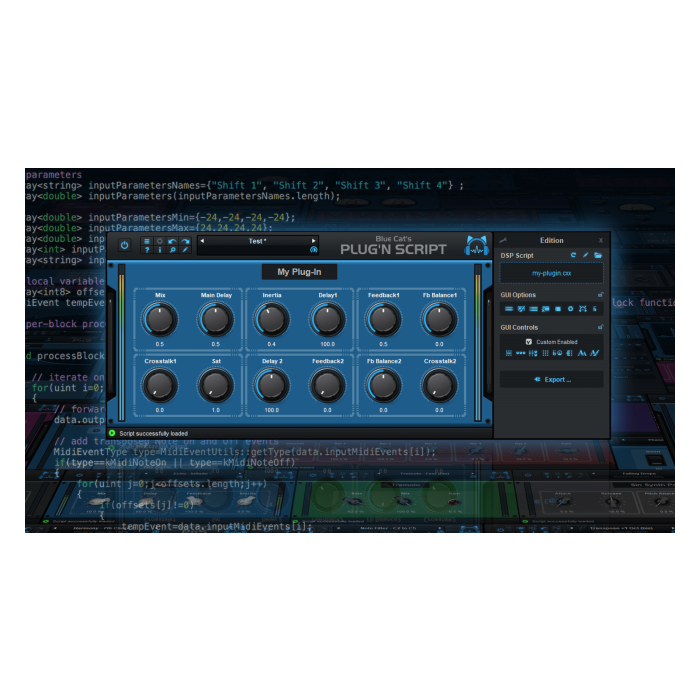The height and width of the screenshot is (700, 700).
Task: Click the fifth GUI Controls icon, bars with dial
Action: [x=557, y=353]
